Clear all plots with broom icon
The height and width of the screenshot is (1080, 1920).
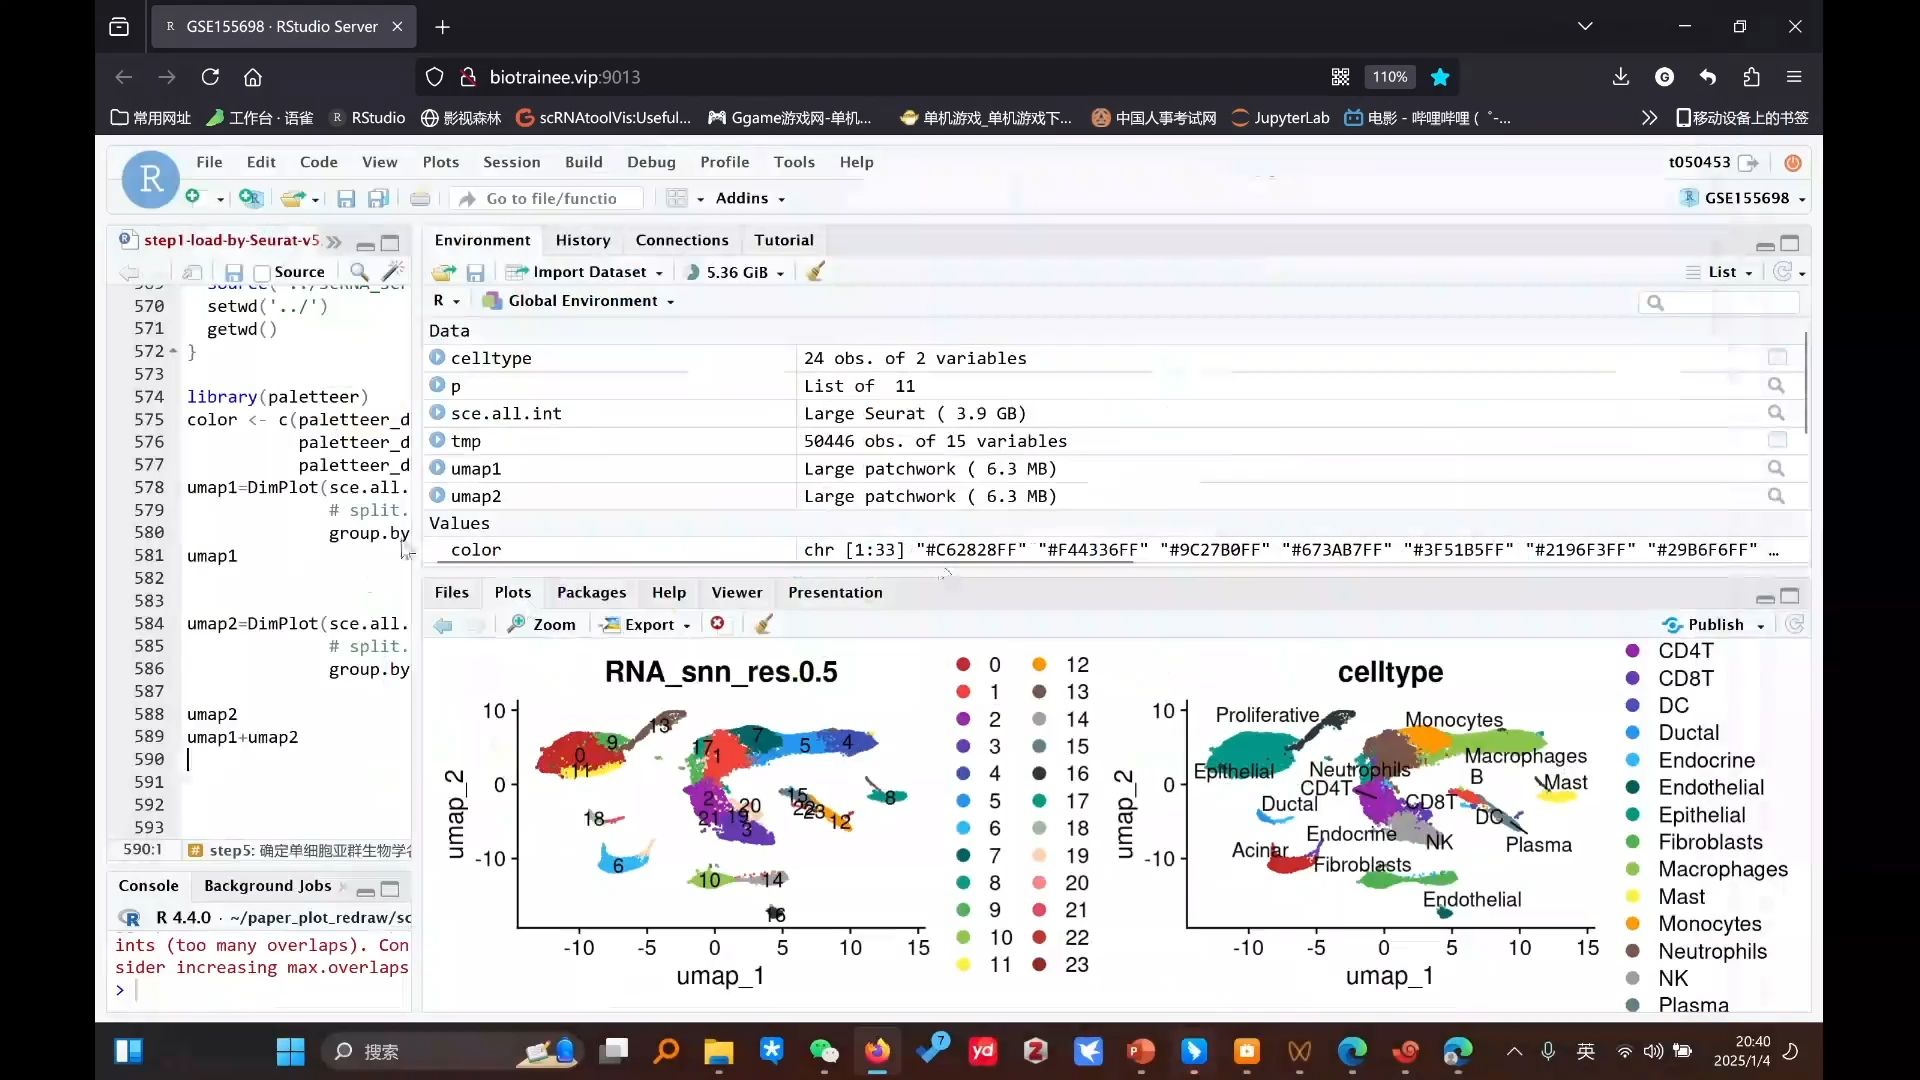(x=763, y=625)
